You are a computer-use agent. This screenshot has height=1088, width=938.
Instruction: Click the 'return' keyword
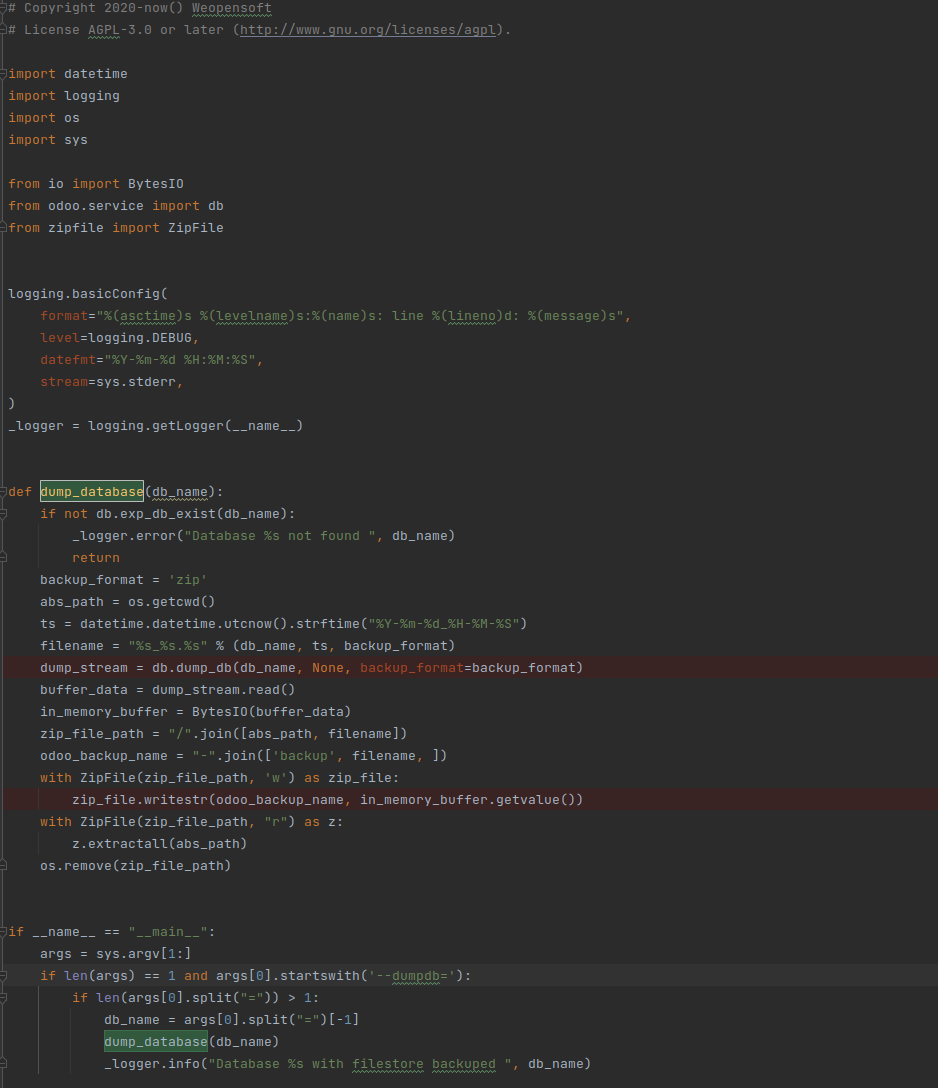tap(96, 558)
